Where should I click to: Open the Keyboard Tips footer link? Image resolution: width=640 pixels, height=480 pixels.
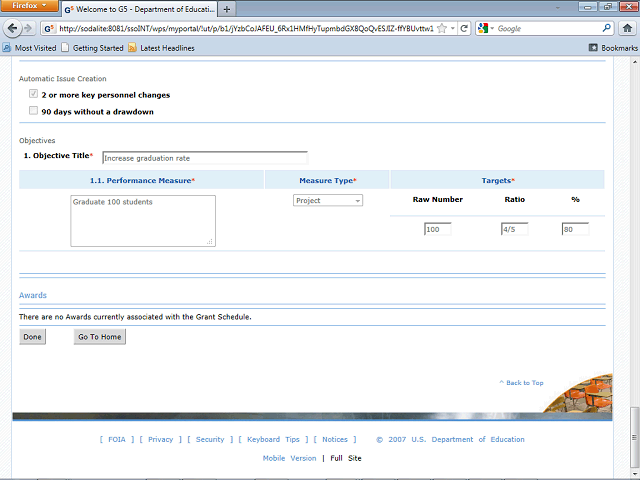[273, 439]
